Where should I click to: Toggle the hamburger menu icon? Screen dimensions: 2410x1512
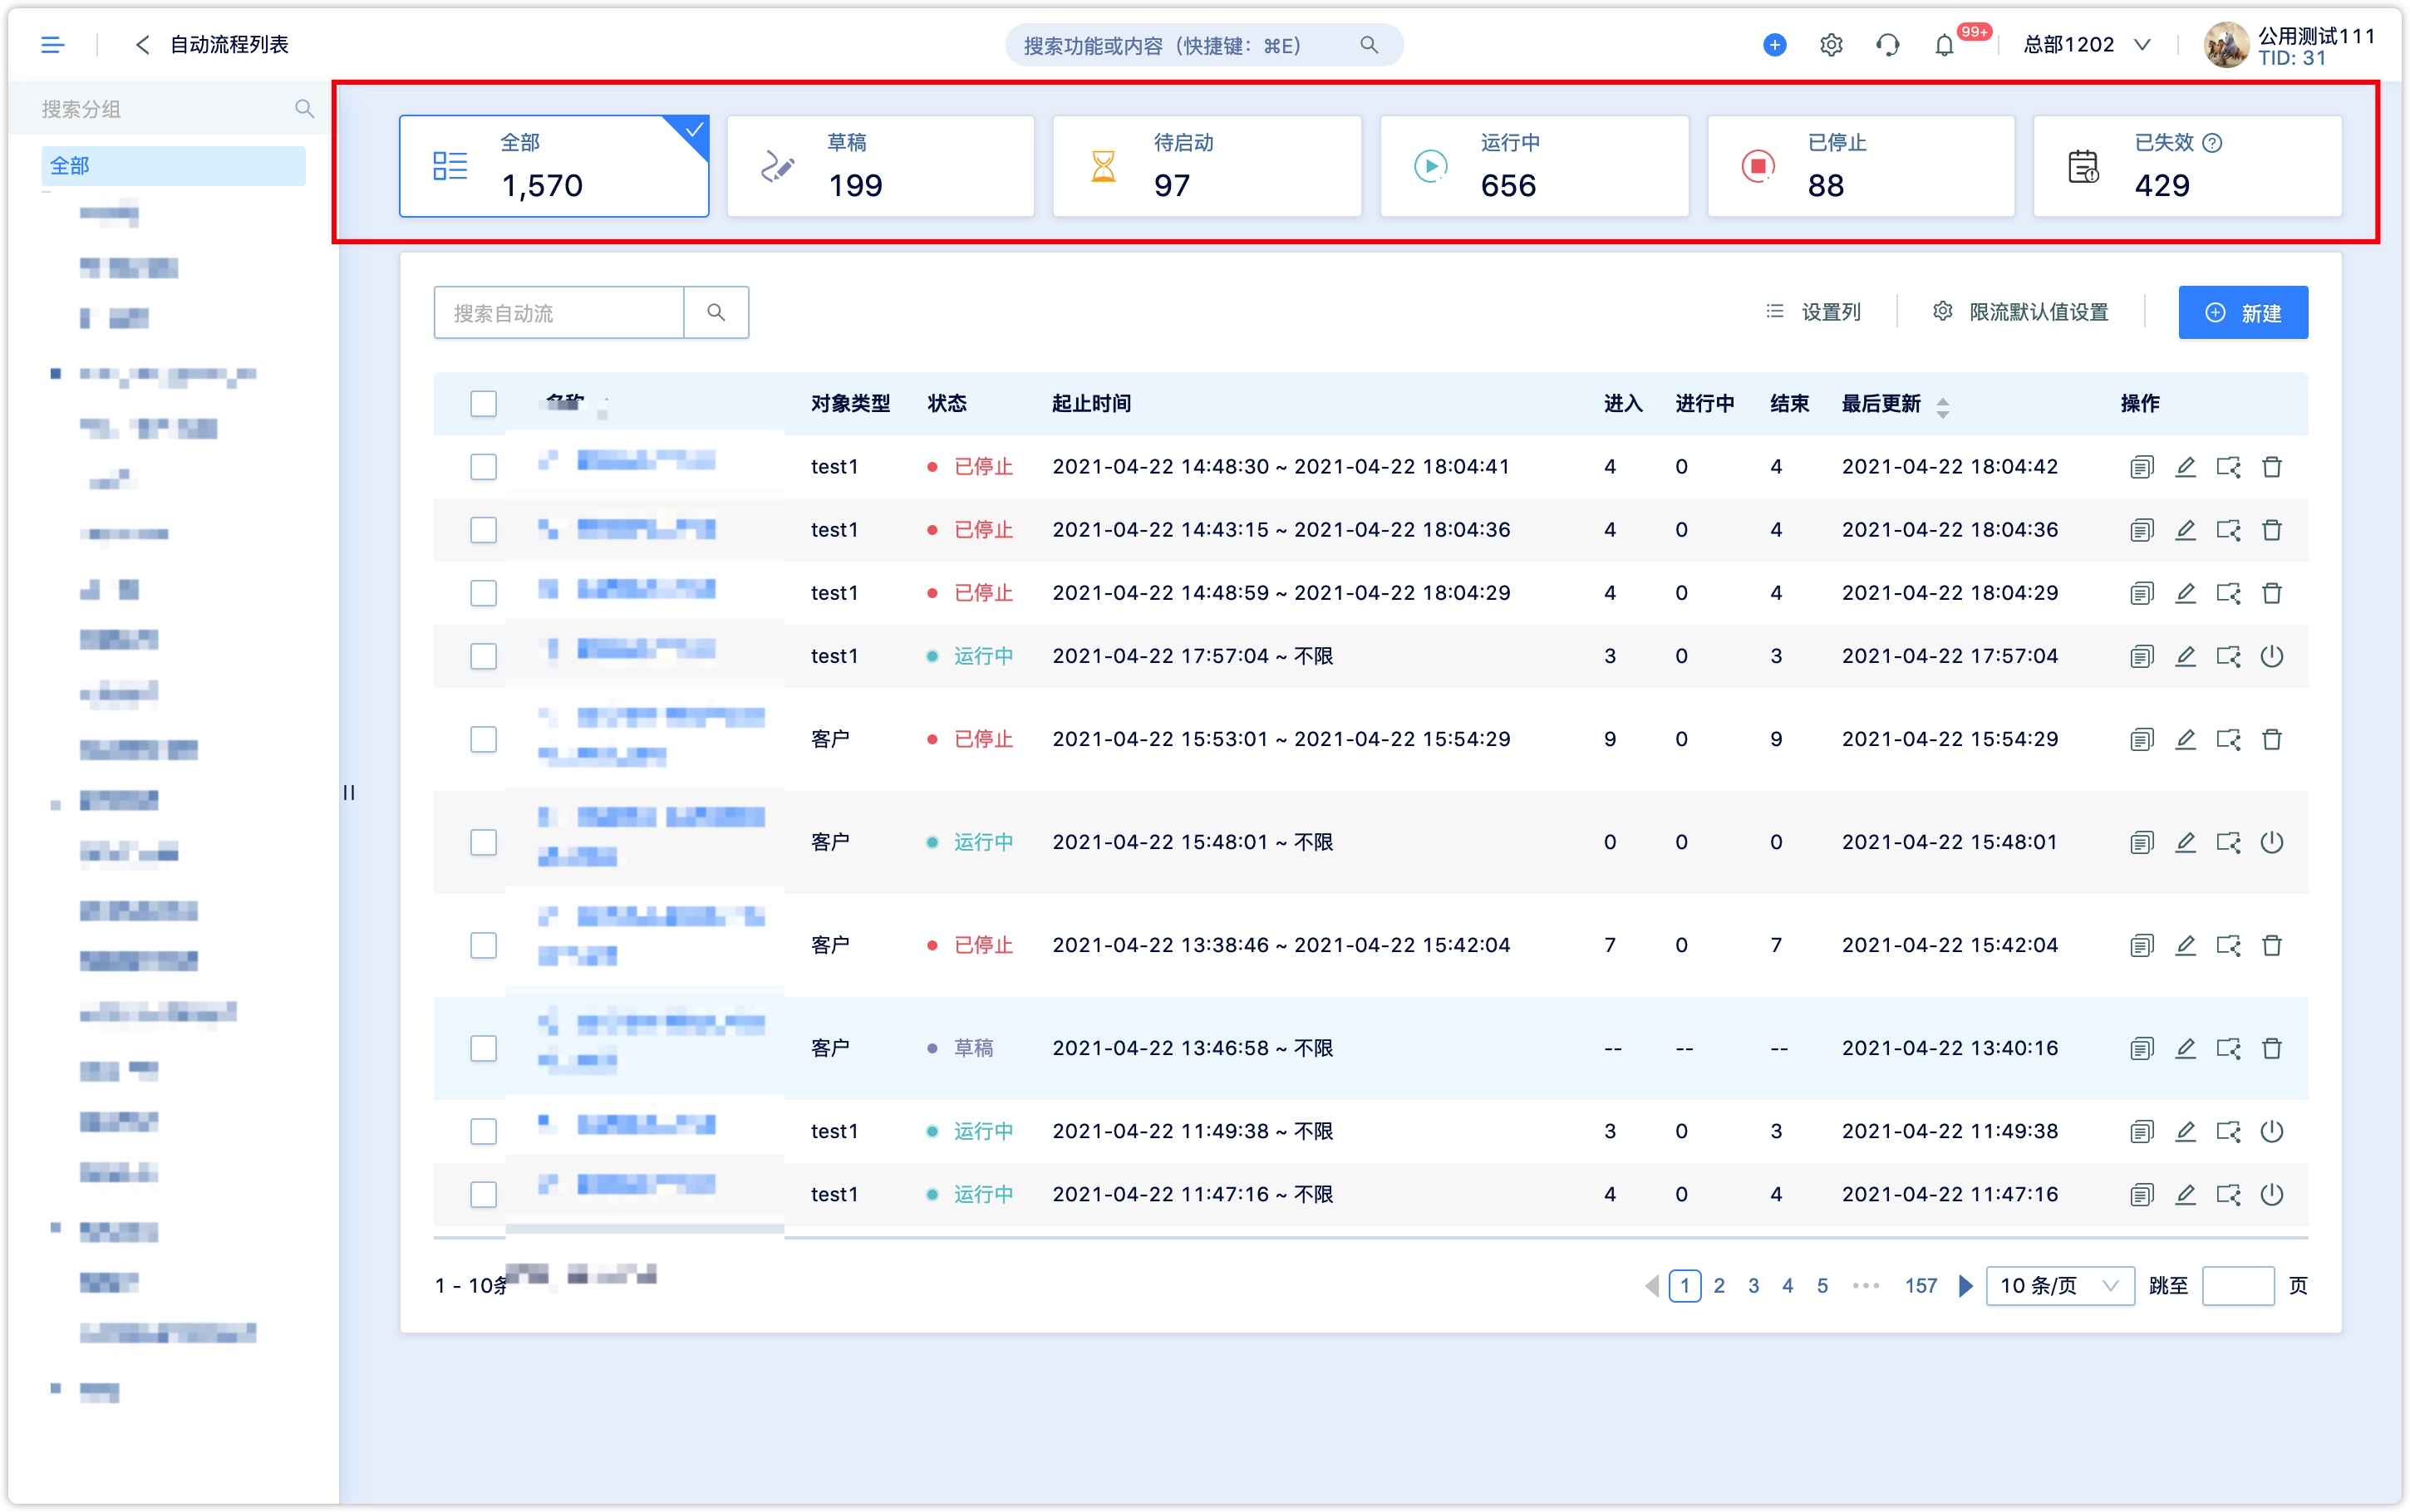tap(52, 45)
